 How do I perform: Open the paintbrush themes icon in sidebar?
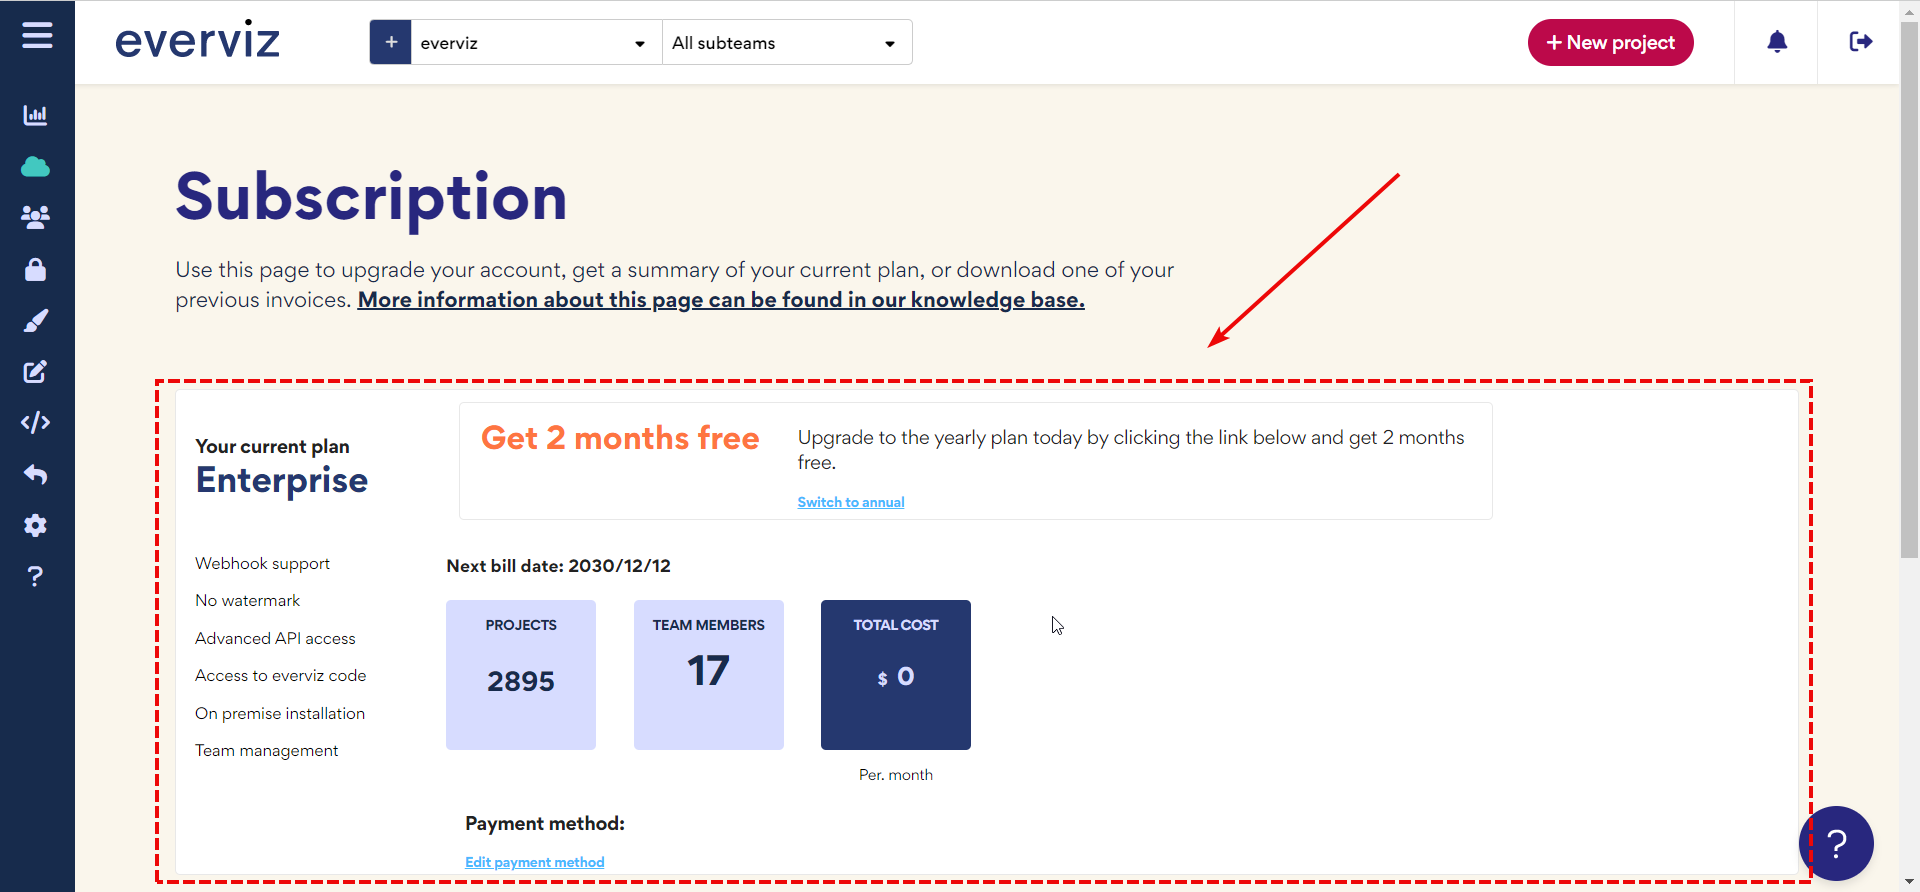pos(35,321)
